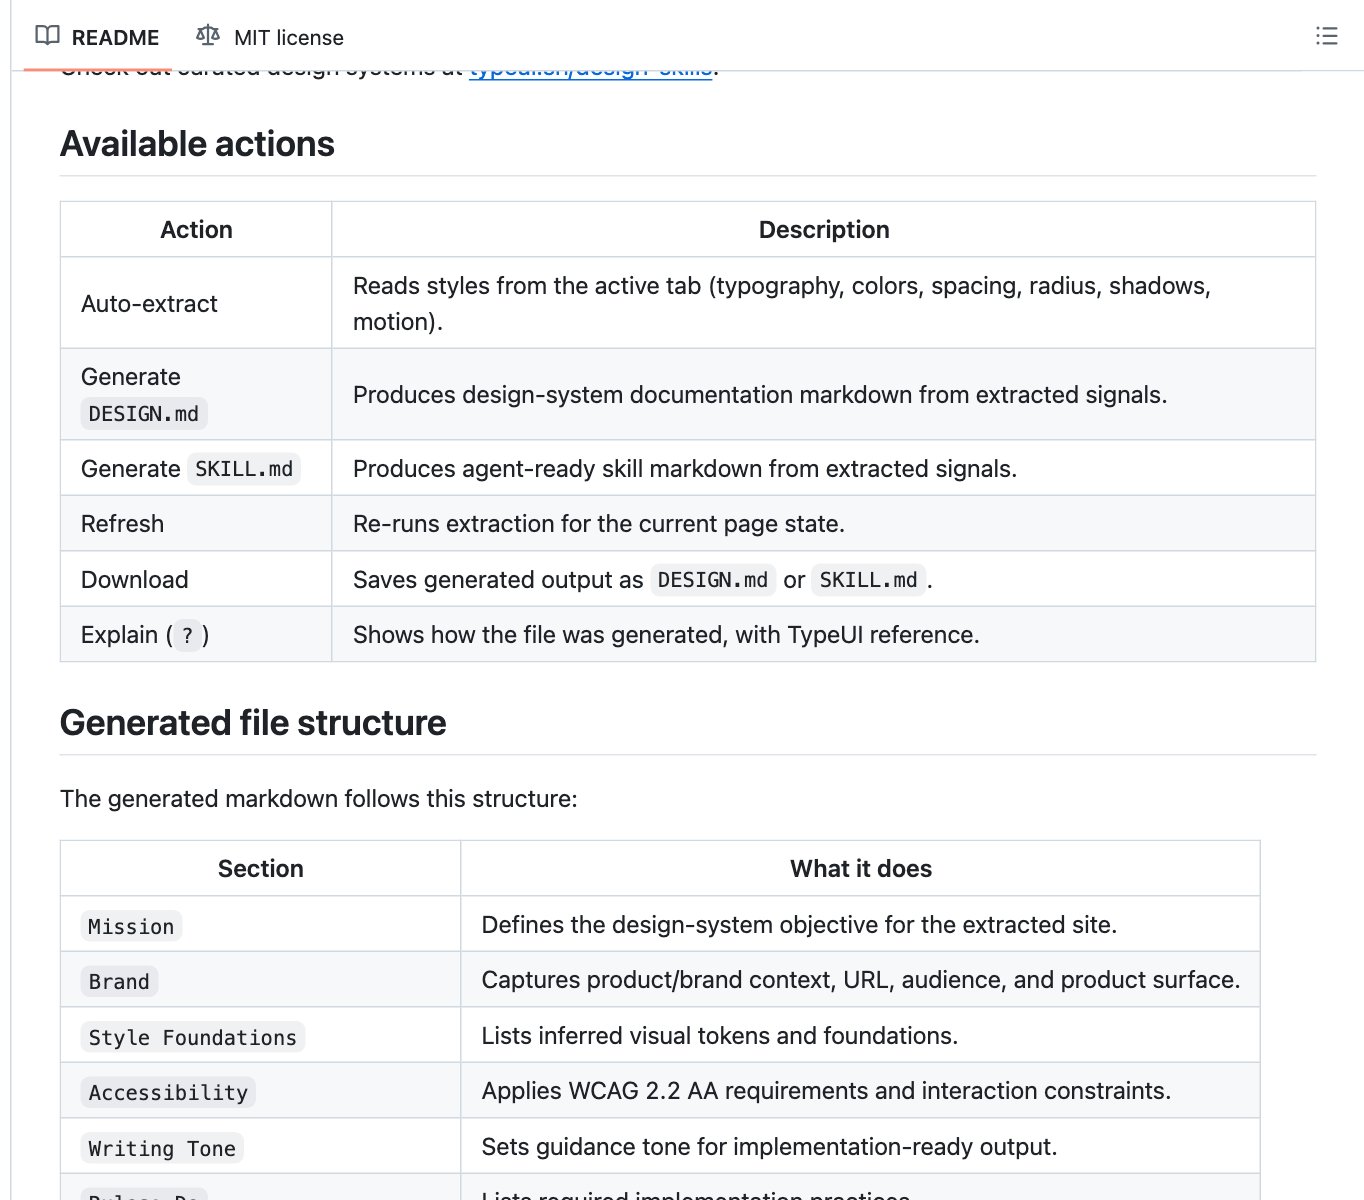Click the 'Generated file structure' heading
The image size is (1364, 1200).
(x=253, y=723)
